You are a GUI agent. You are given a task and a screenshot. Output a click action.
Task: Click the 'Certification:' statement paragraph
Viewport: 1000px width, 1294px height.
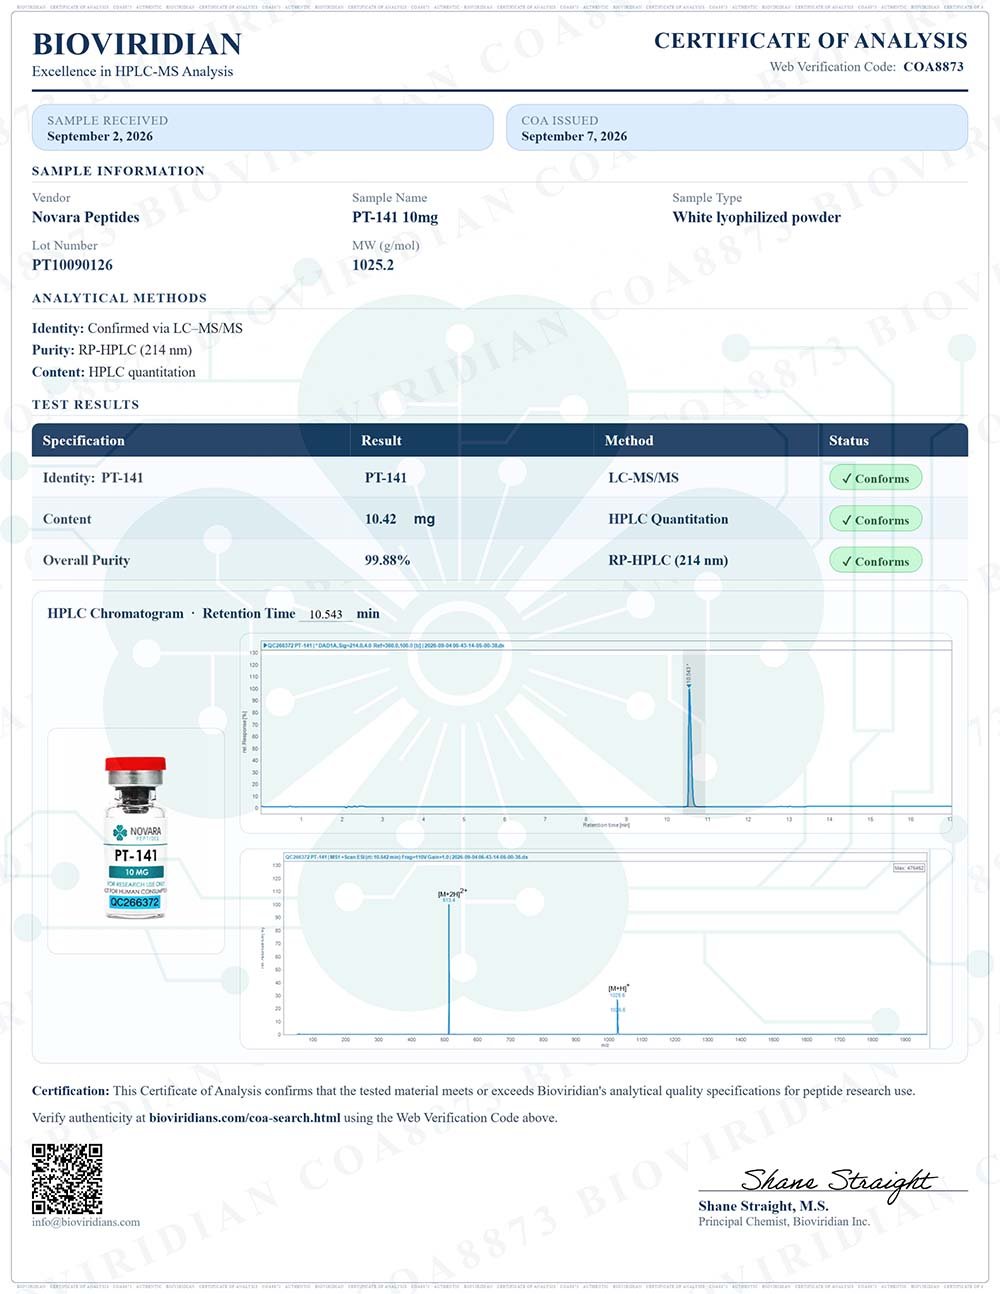[473, 1091]
